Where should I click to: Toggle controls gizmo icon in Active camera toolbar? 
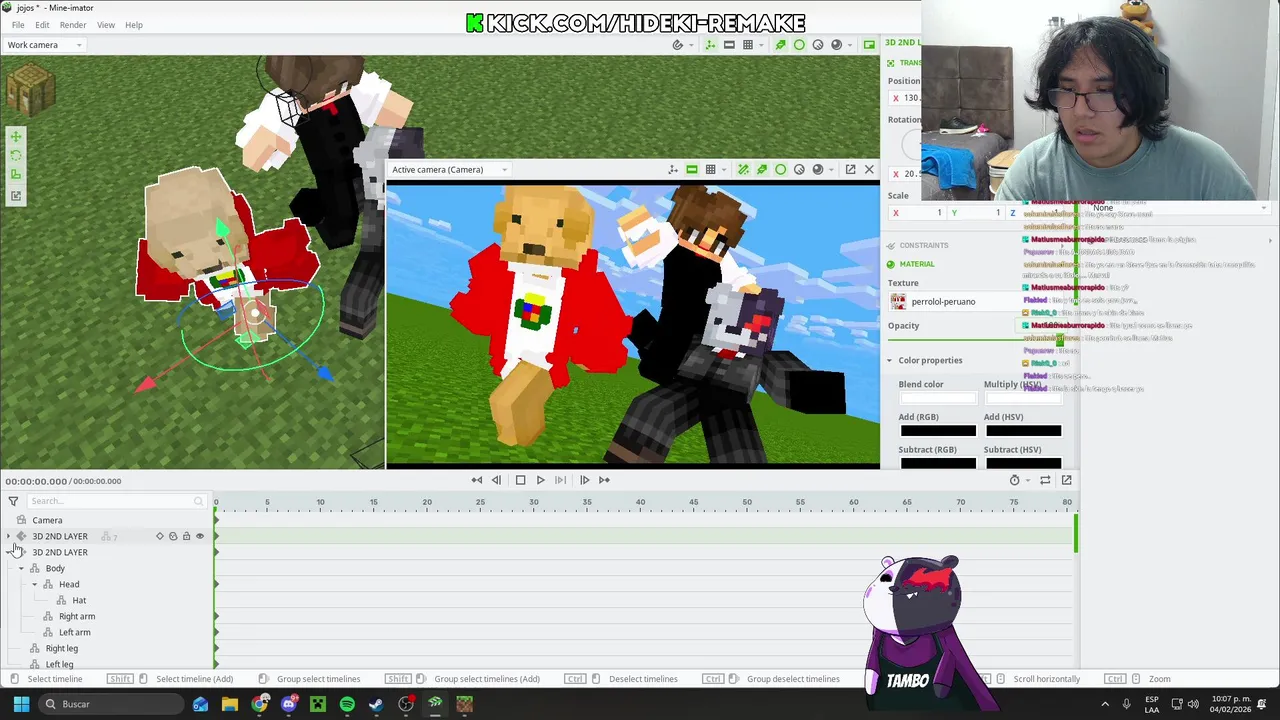[x=673, y=170]
